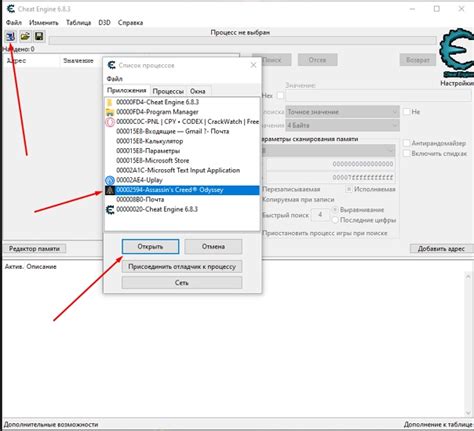Click the Быстрый поиск value field
Image resolution: width=474 pixels, height=431 pixels.
click(320, 215)
